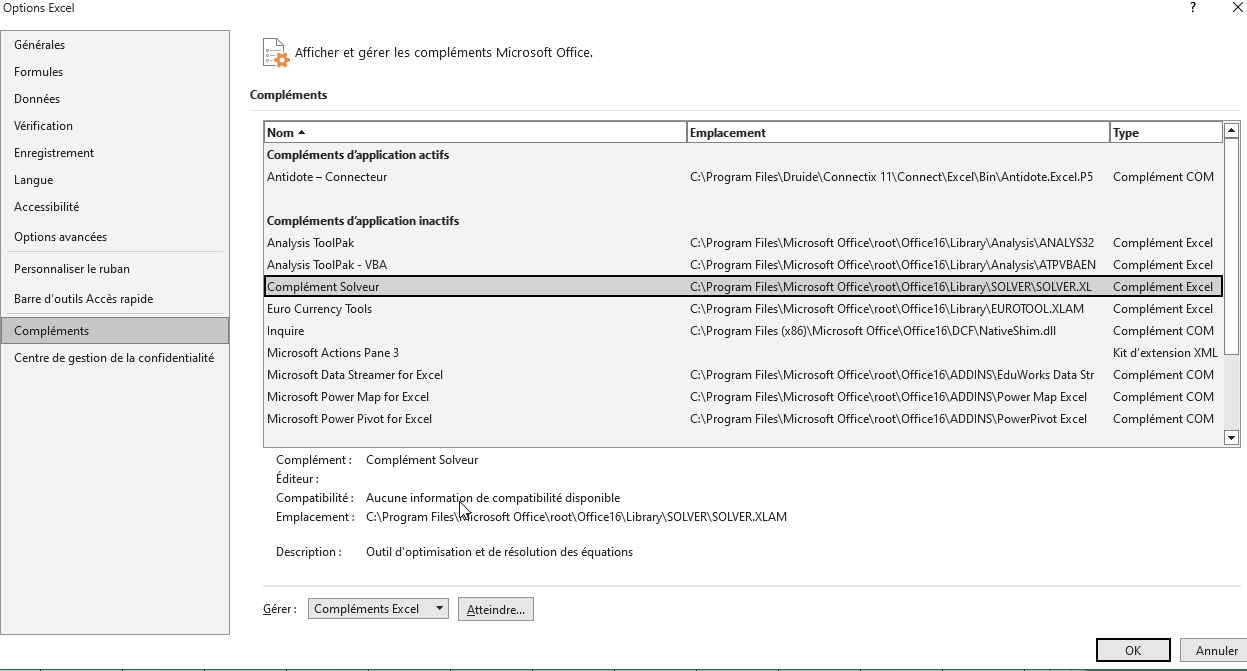The width and height of the screenshot is (1247, 671).
Task: Sort list by Emplacement column header
Action: (x=899, y=133)
